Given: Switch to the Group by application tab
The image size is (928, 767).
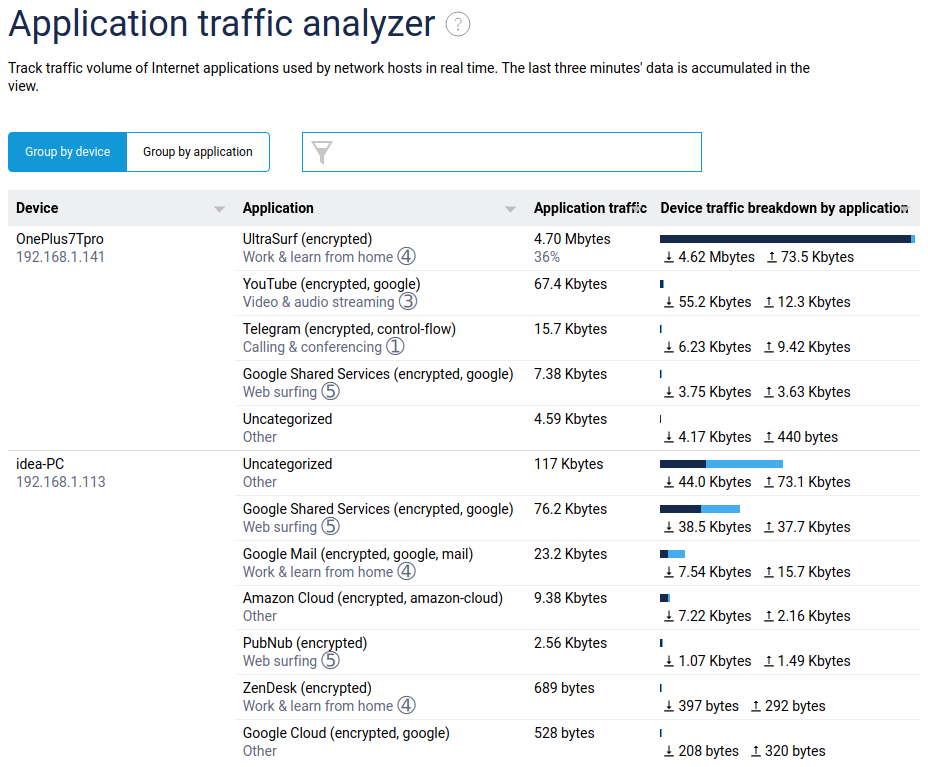Looking at the screenshot, I should point(197,152).
